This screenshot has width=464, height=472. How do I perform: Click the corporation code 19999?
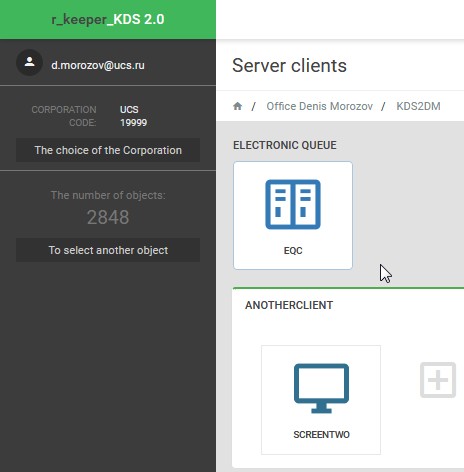tap(133, 123)
